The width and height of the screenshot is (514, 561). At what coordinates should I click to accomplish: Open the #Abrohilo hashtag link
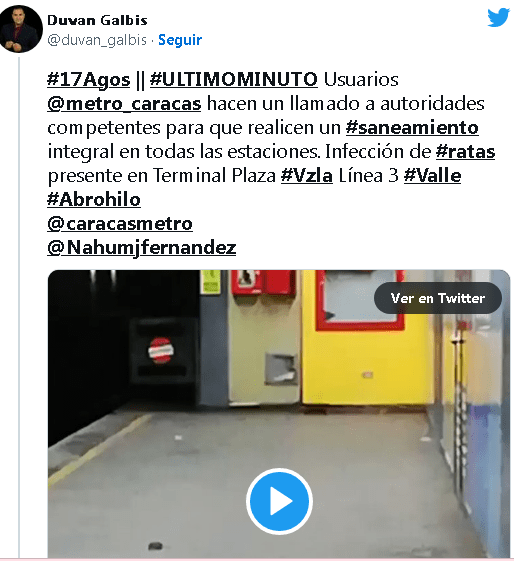point(94,199)
